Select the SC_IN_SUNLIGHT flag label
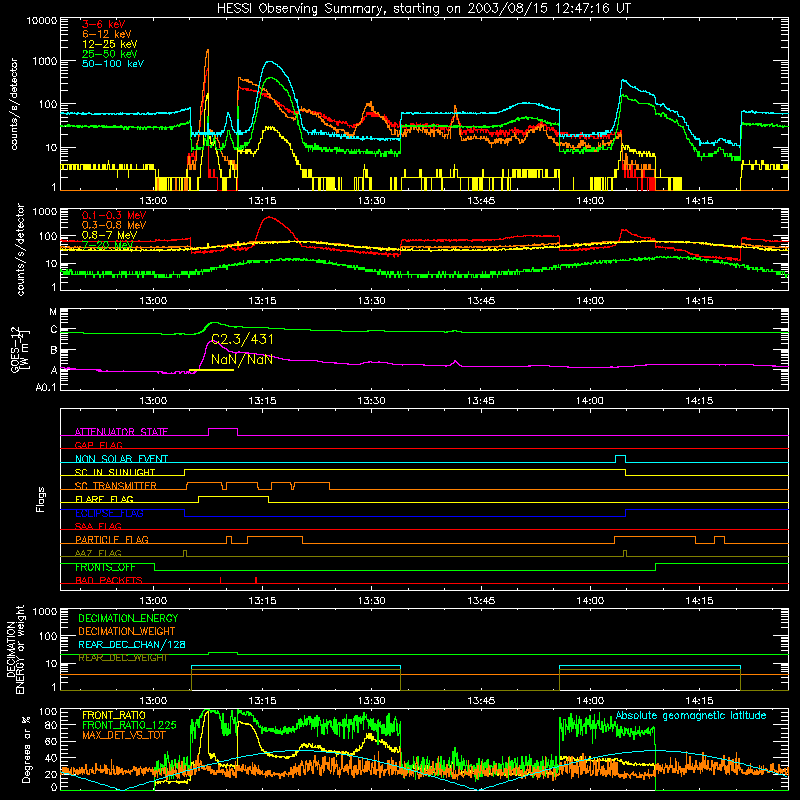 115,472
